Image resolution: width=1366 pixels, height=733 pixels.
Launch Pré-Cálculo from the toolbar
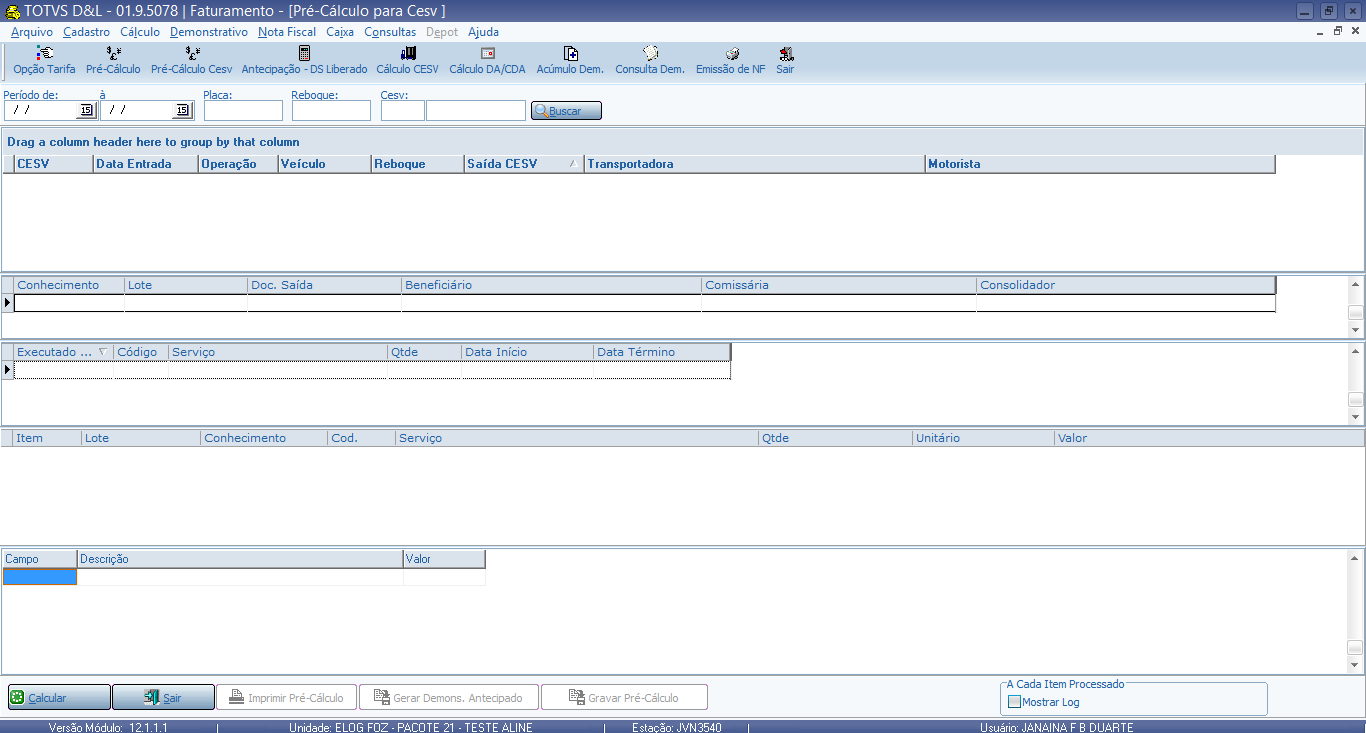113,61
